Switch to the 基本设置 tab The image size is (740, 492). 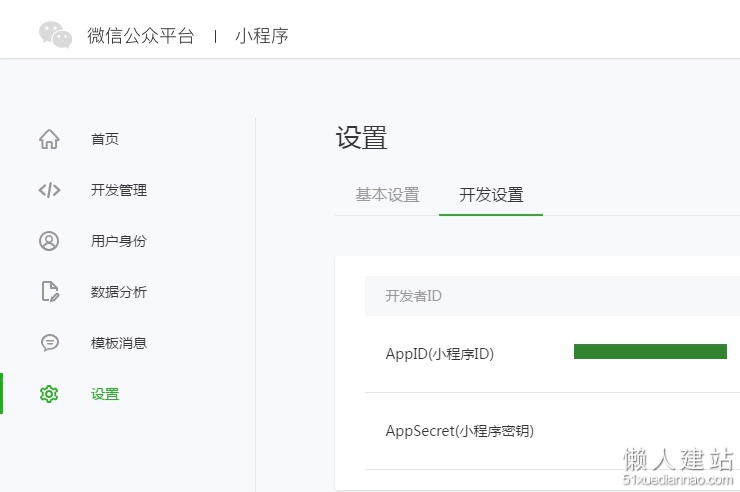387,195
